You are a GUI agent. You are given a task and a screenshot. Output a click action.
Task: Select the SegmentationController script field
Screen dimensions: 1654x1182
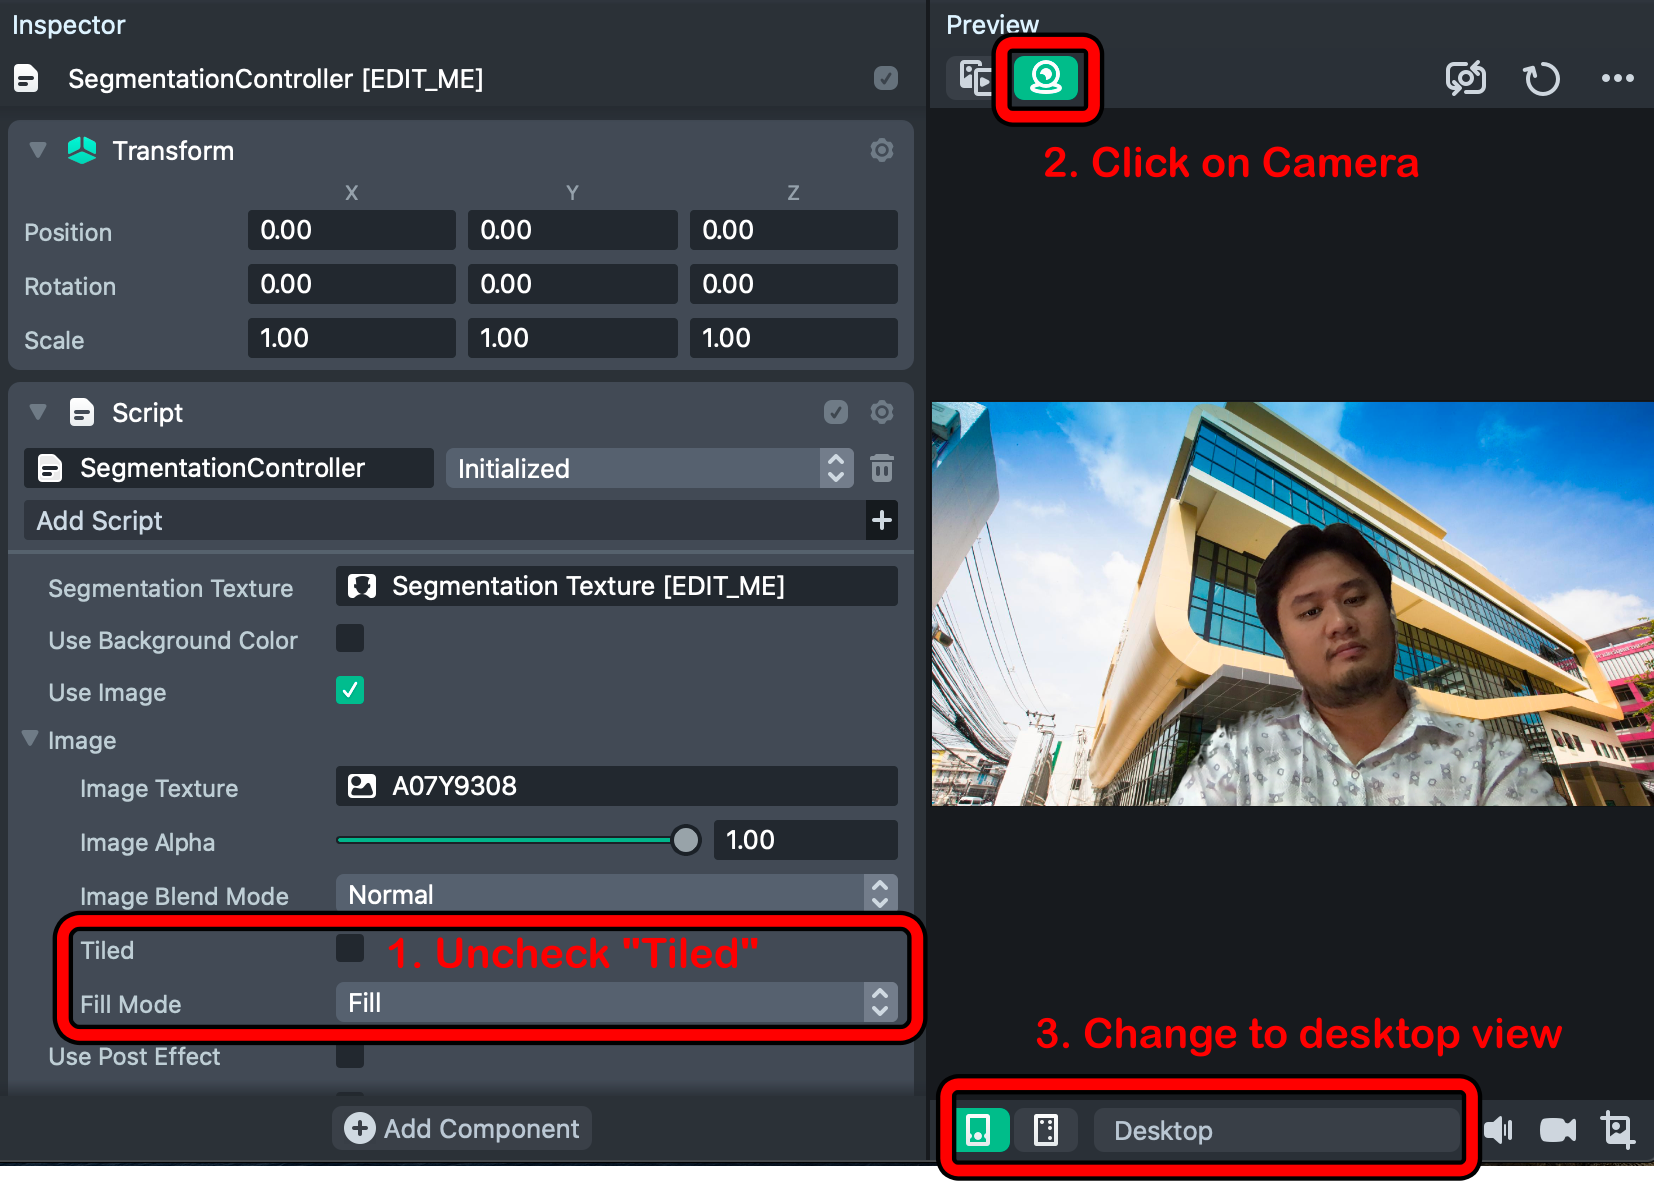[229, 468]
